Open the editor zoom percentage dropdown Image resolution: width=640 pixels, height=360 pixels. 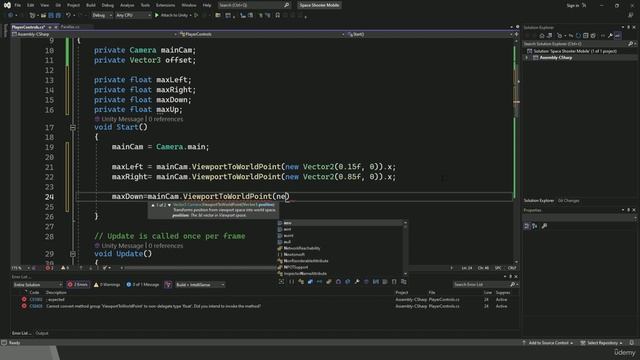pos(20,268)
